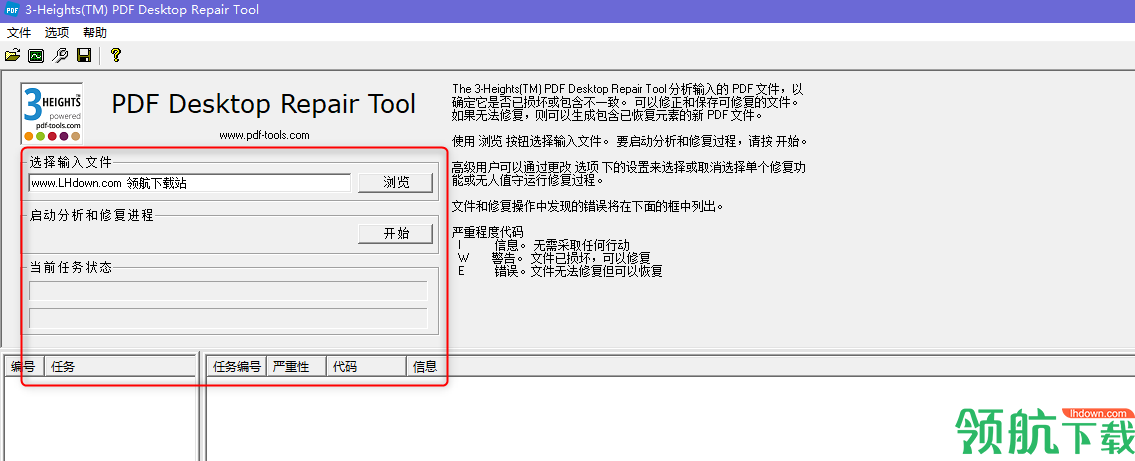Click the upper task status progress bar
The height and width of the screenshot is (461, 1135).
click(228, 290)
